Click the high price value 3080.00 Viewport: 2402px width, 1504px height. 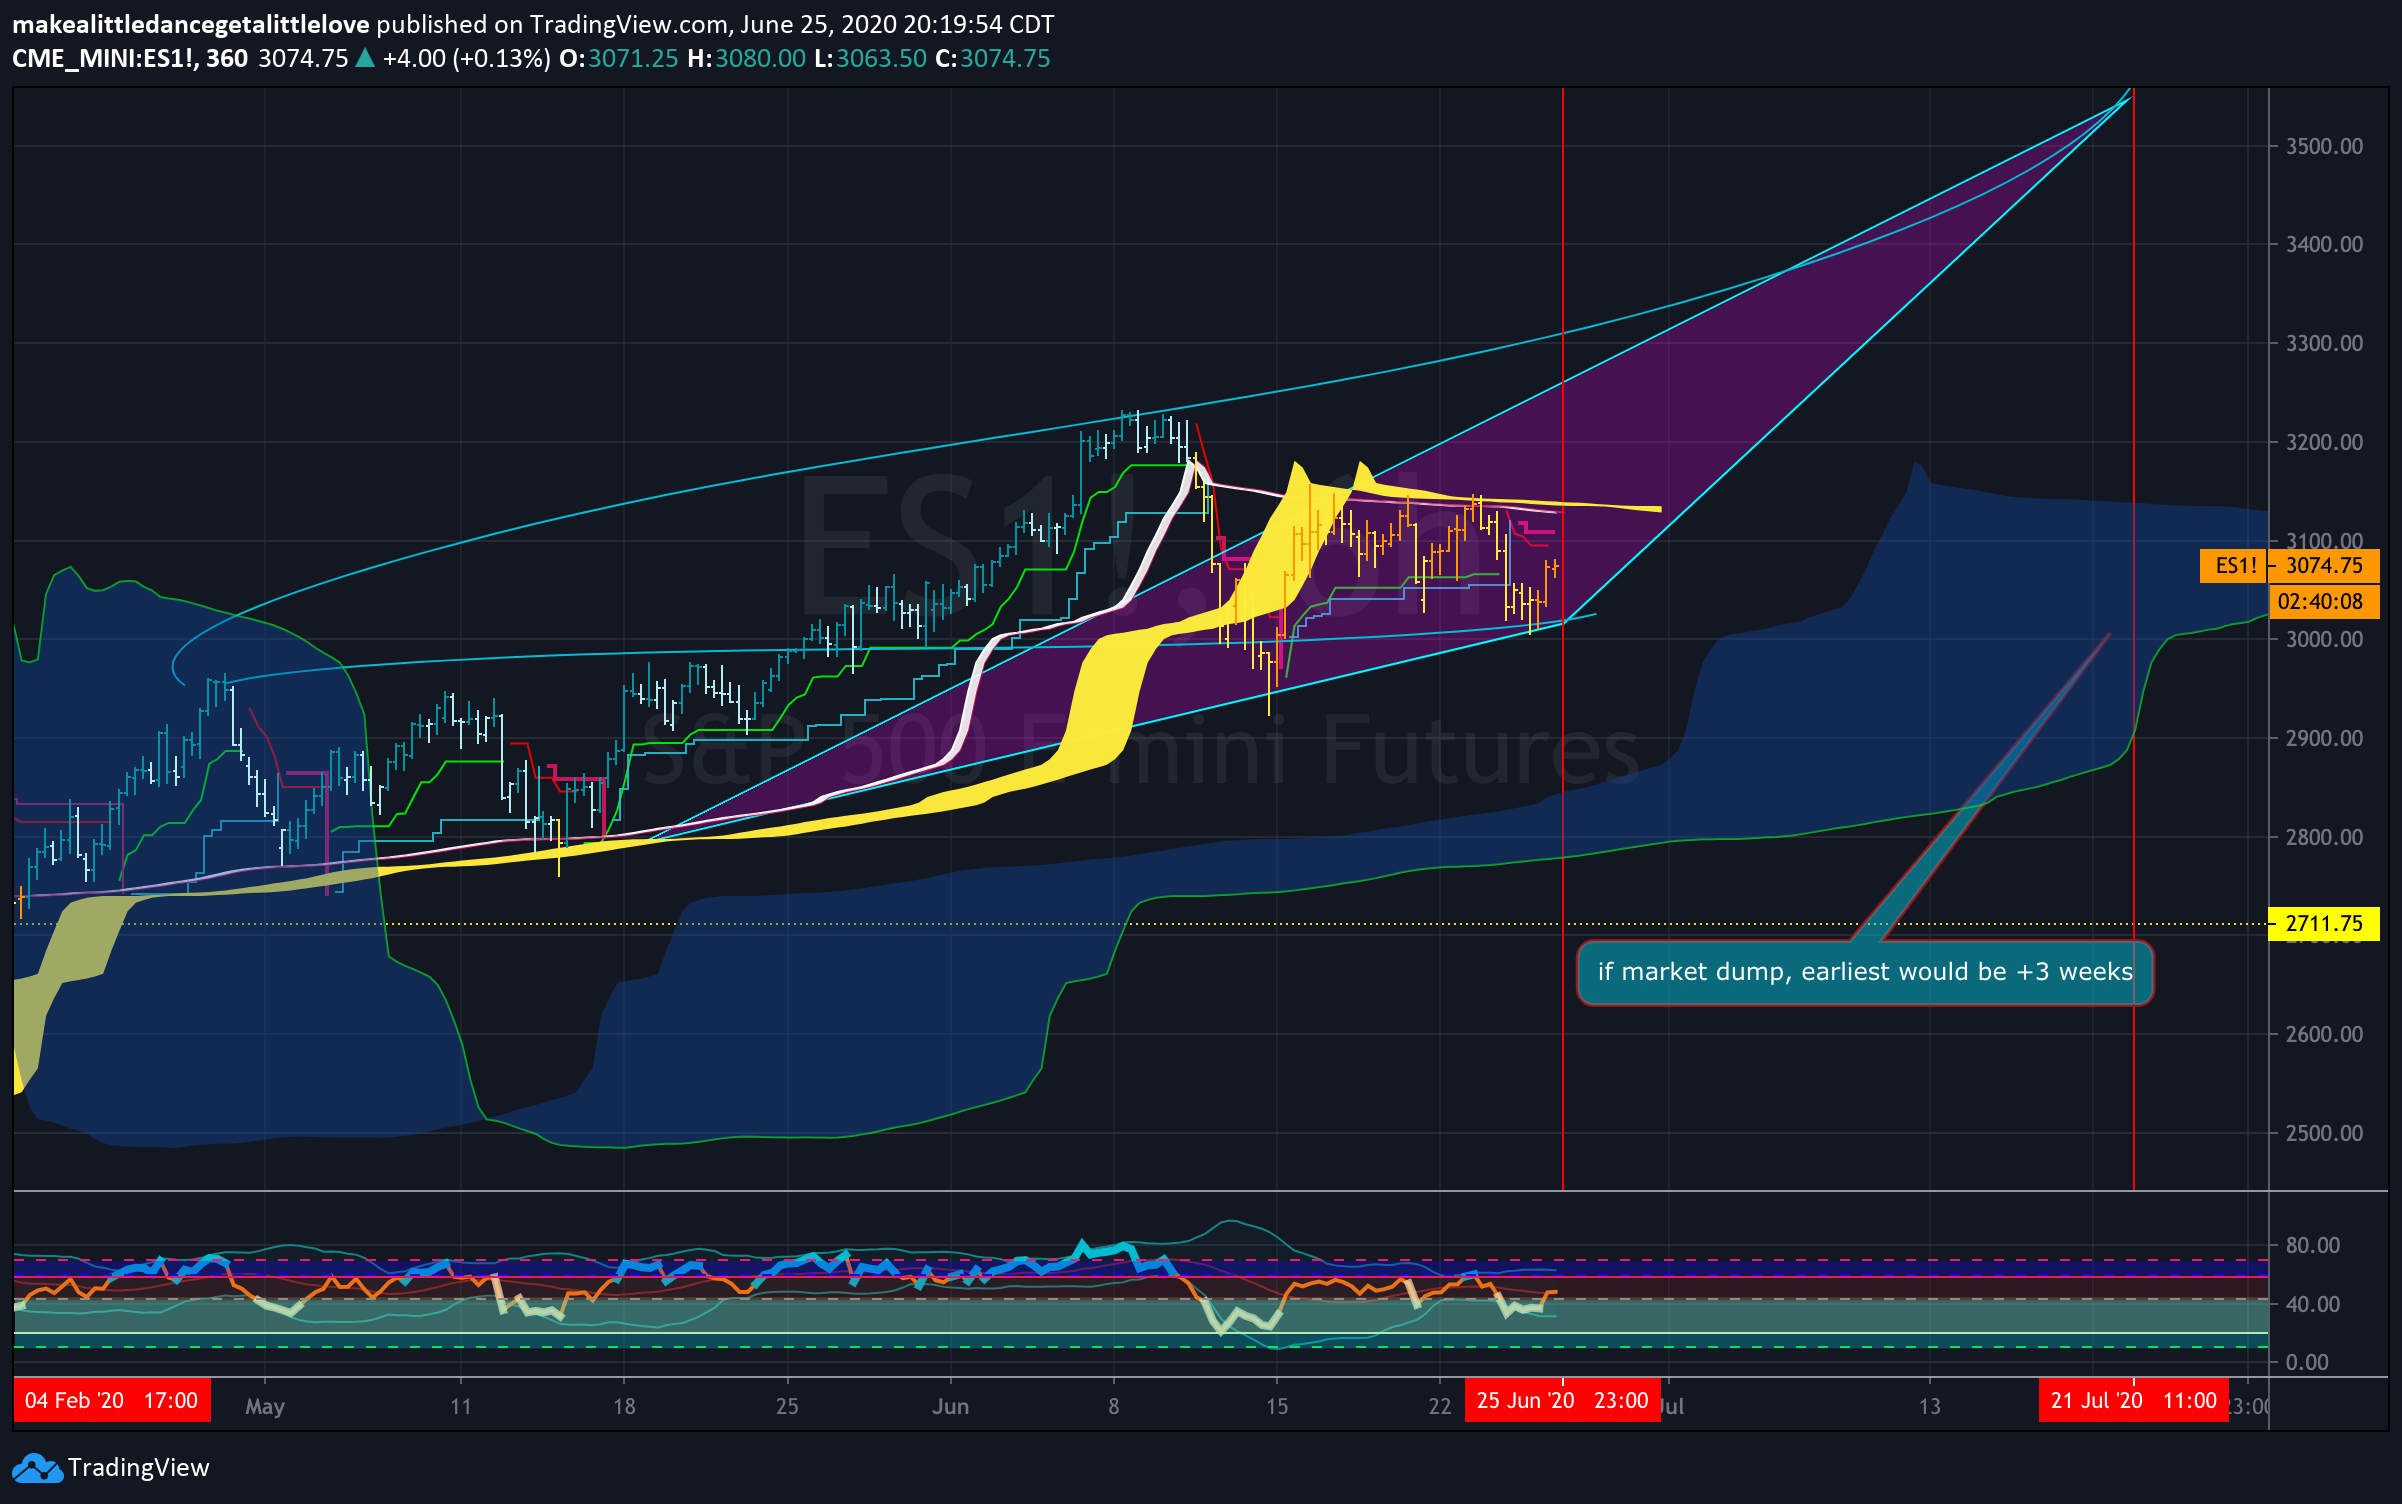760,59
